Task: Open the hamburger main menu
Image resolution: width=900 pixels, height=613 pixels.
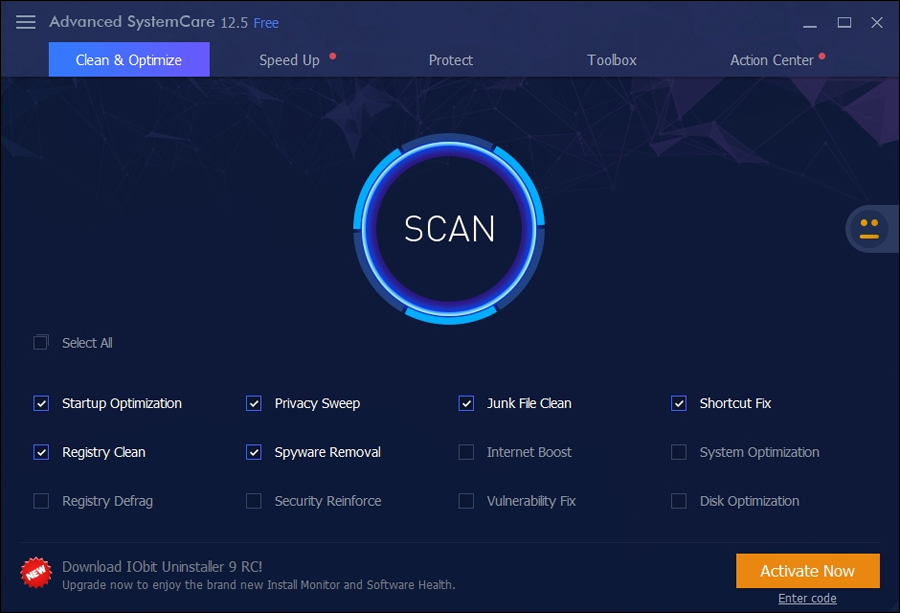Action: pyautogui.click(x=26, y=22)
